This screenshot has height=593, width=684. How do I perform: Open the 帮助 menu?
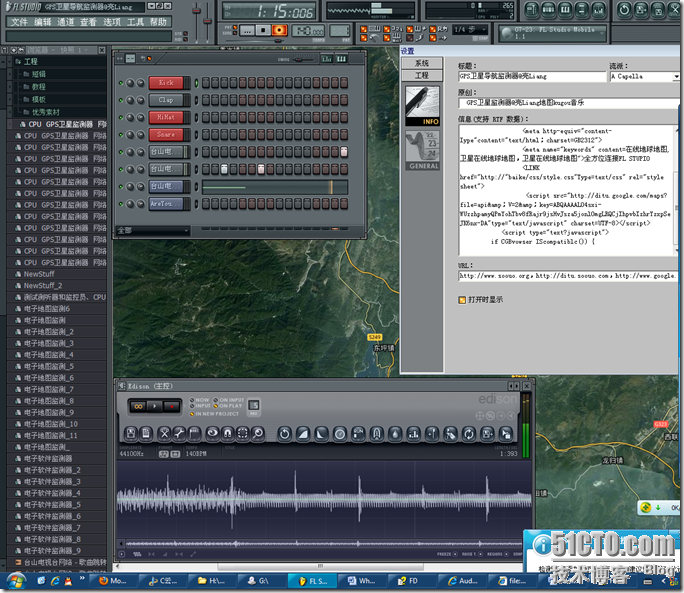coord(158,22)
